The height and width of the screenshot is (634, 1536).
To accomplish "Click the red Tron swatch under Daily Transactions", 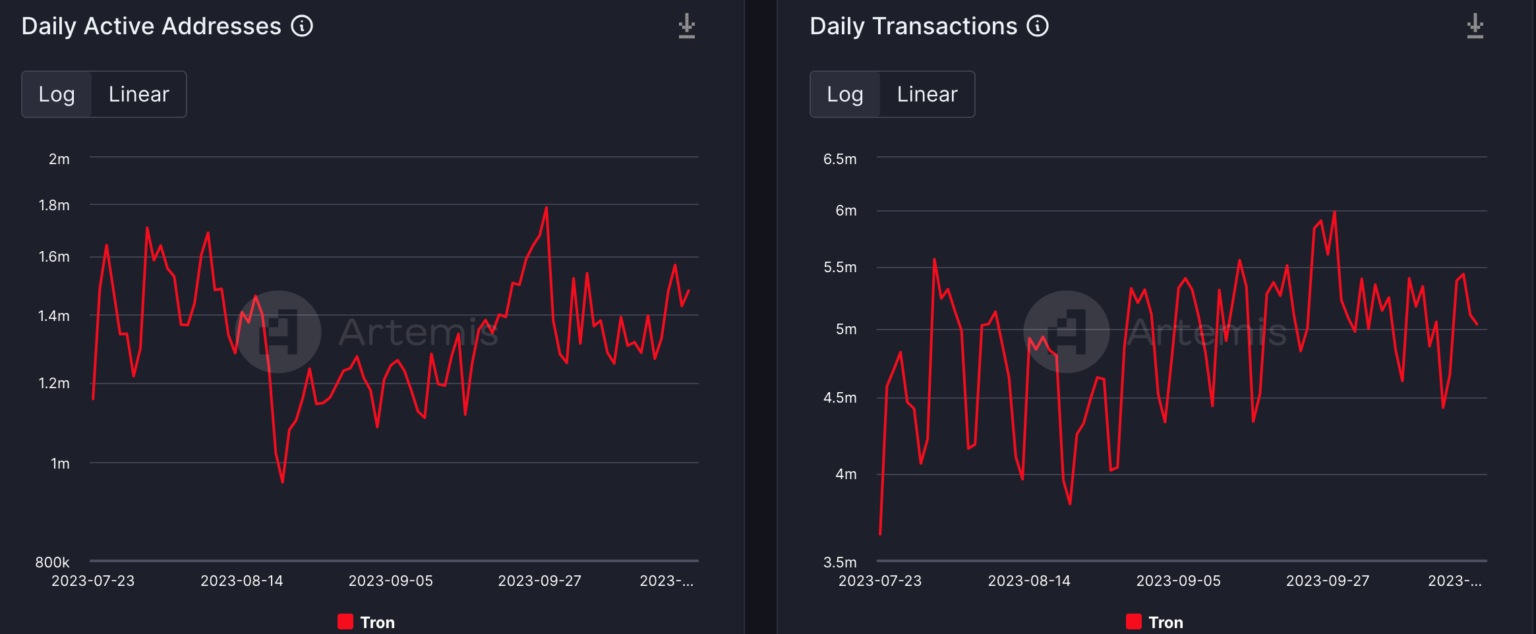I will pos(1133,622).
